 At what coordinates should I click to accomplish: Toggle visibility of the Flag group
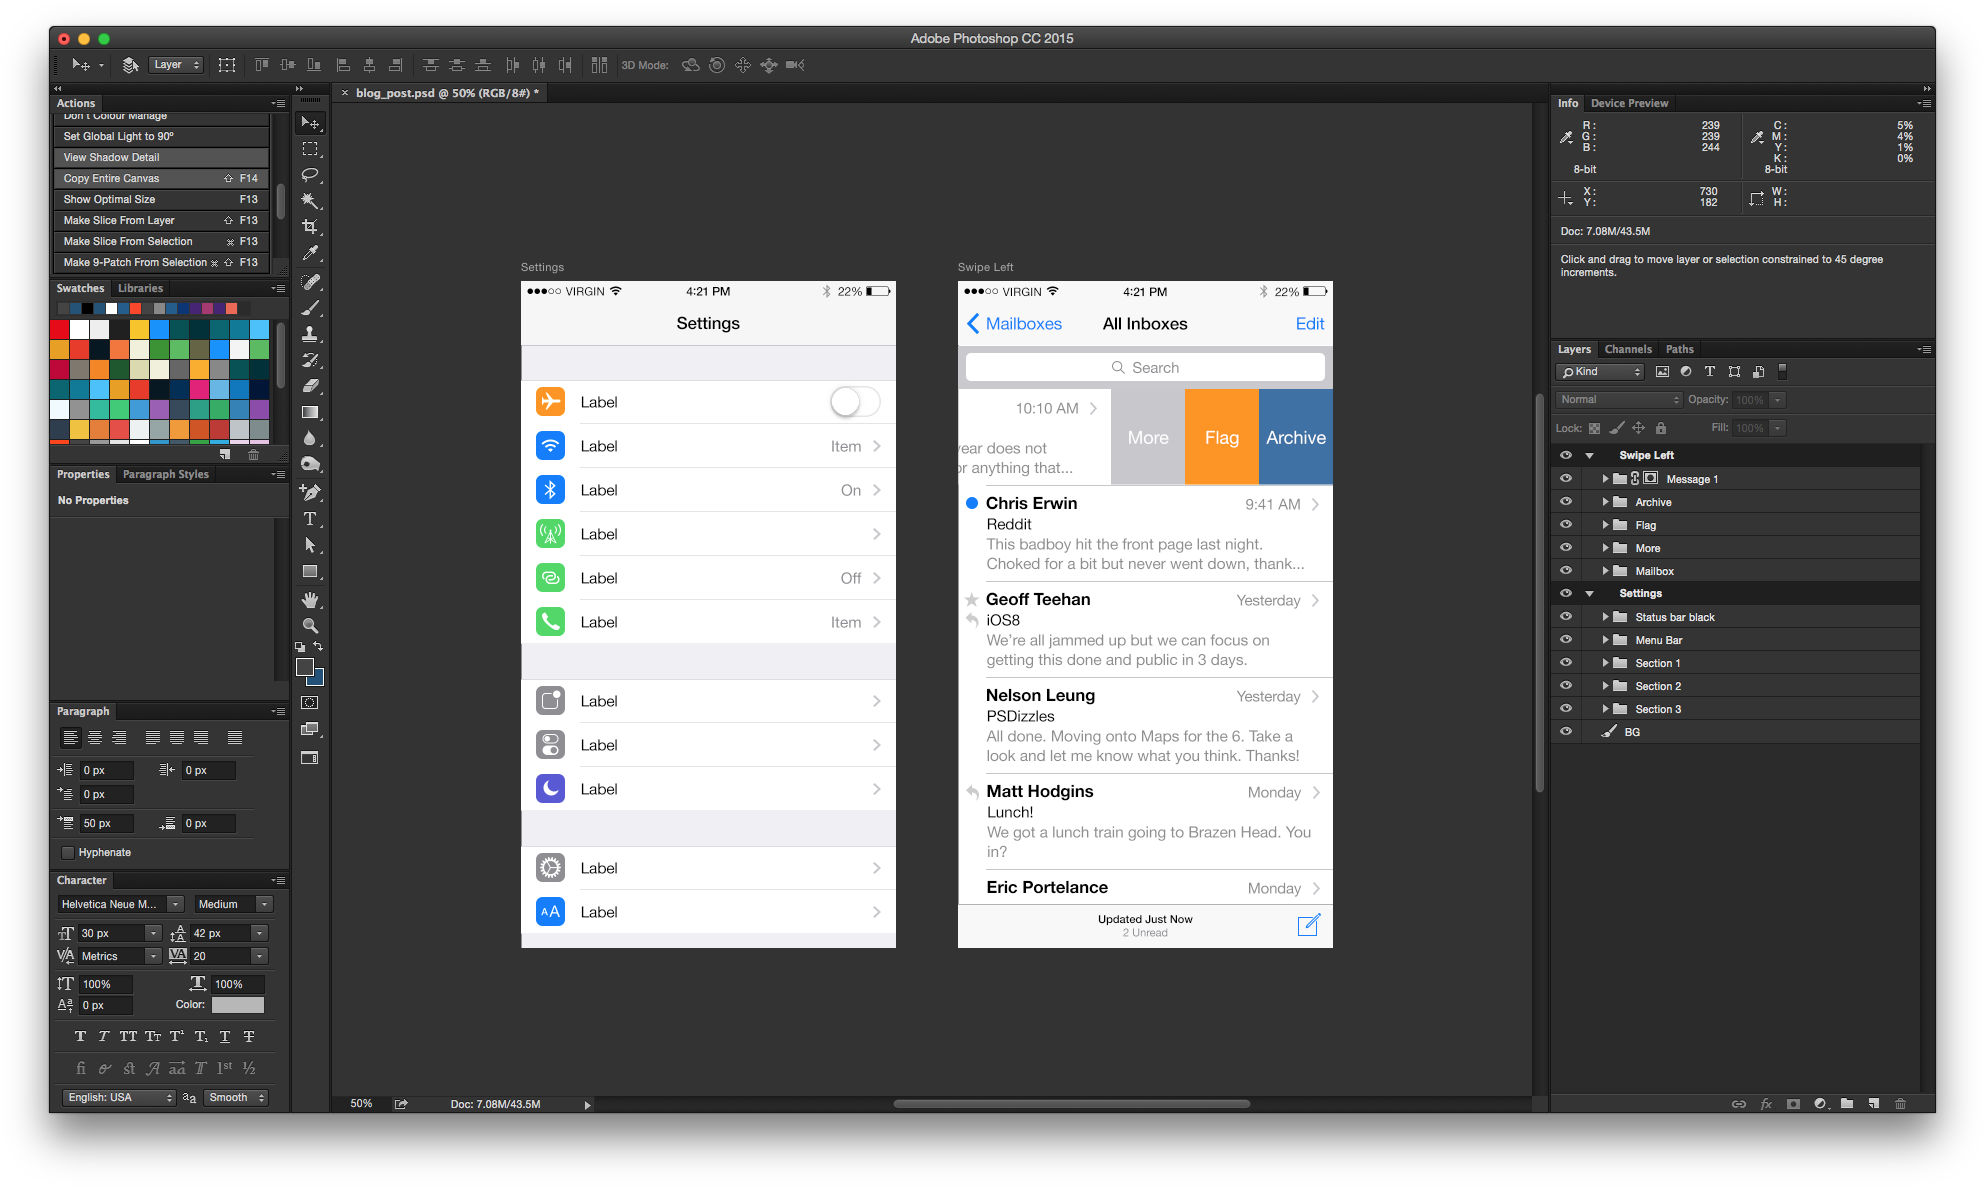(x=1566, y=525)
